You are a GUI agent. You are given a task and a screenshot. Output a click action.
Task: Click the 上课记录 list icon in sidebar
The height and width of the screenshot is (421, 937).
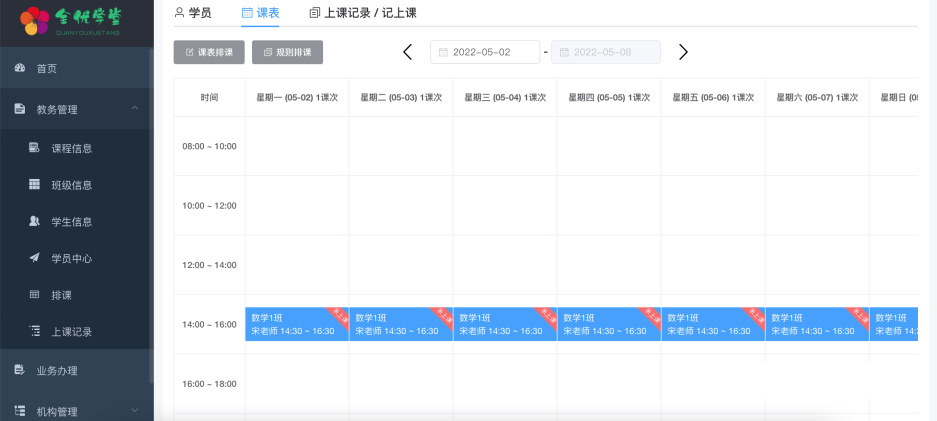point(34,331)
